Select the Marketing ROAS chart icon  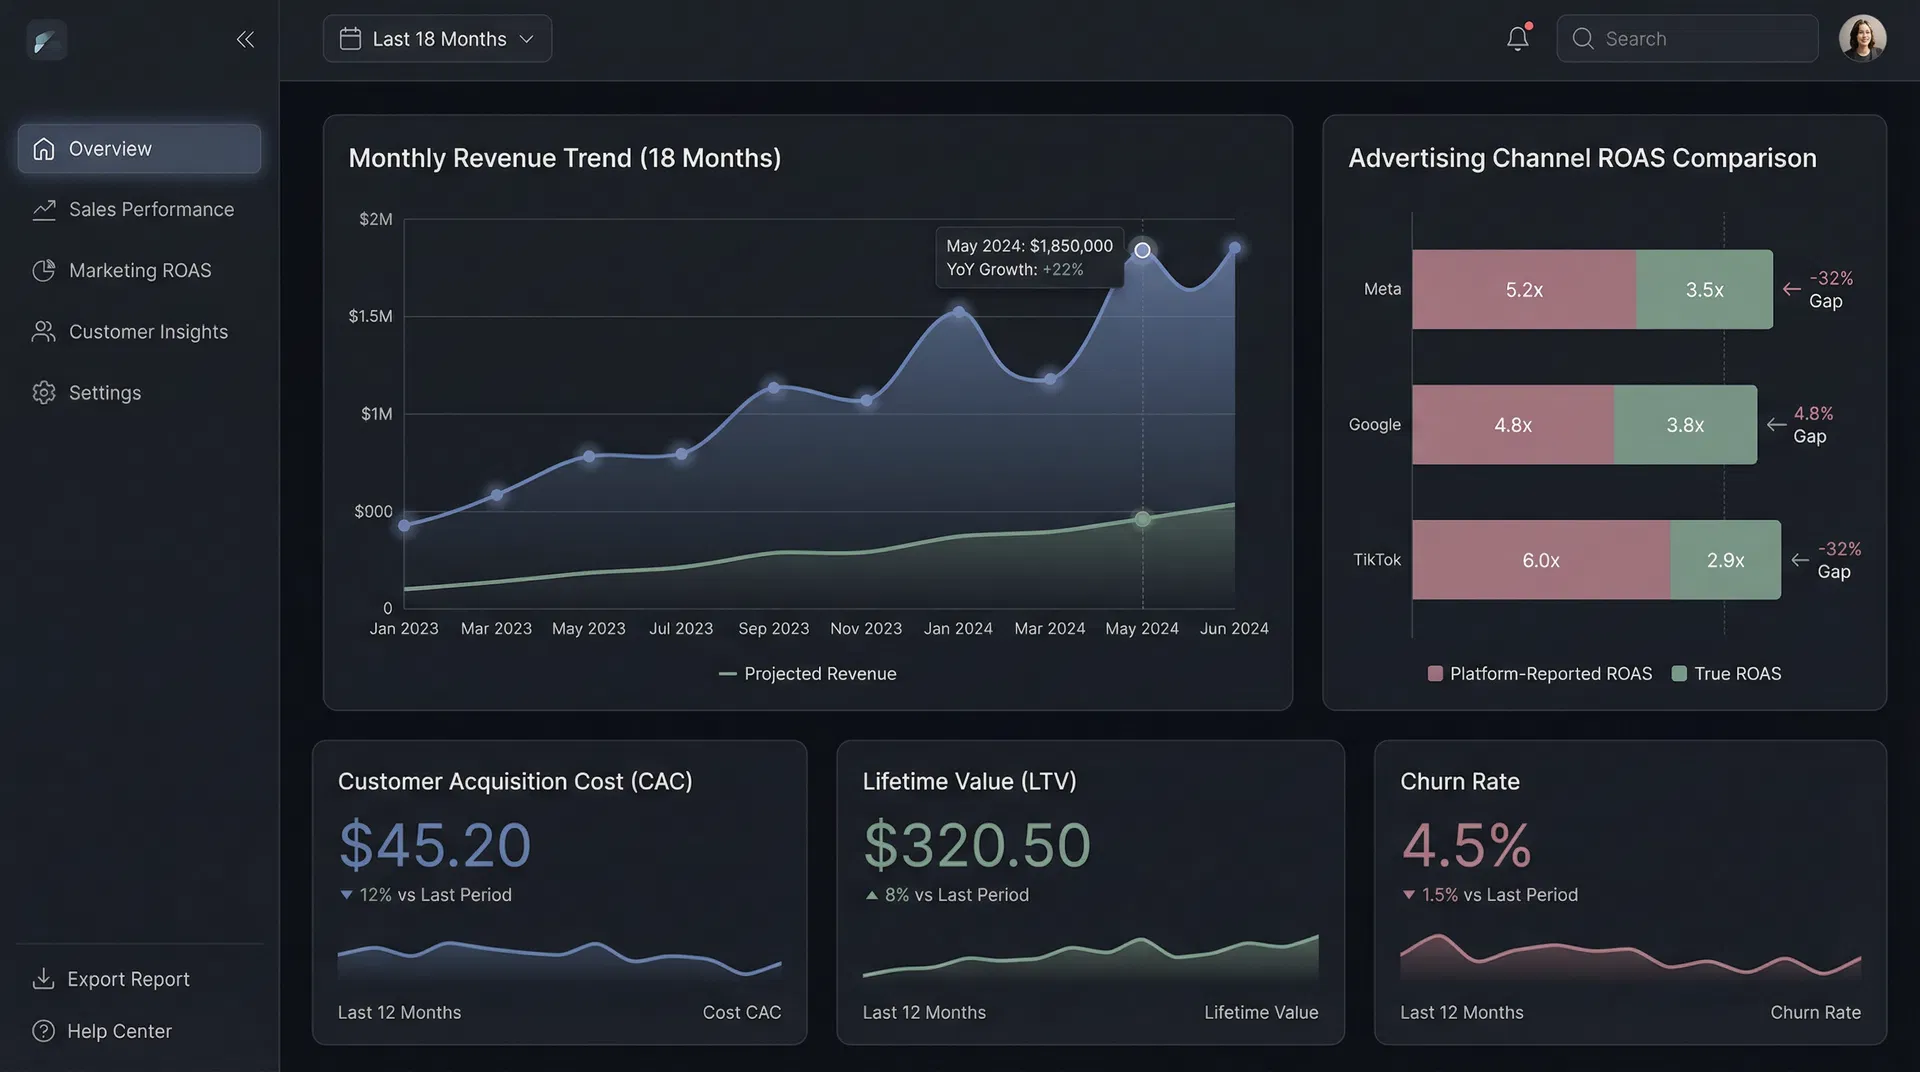pyautogui.click(x=44, y=270)
